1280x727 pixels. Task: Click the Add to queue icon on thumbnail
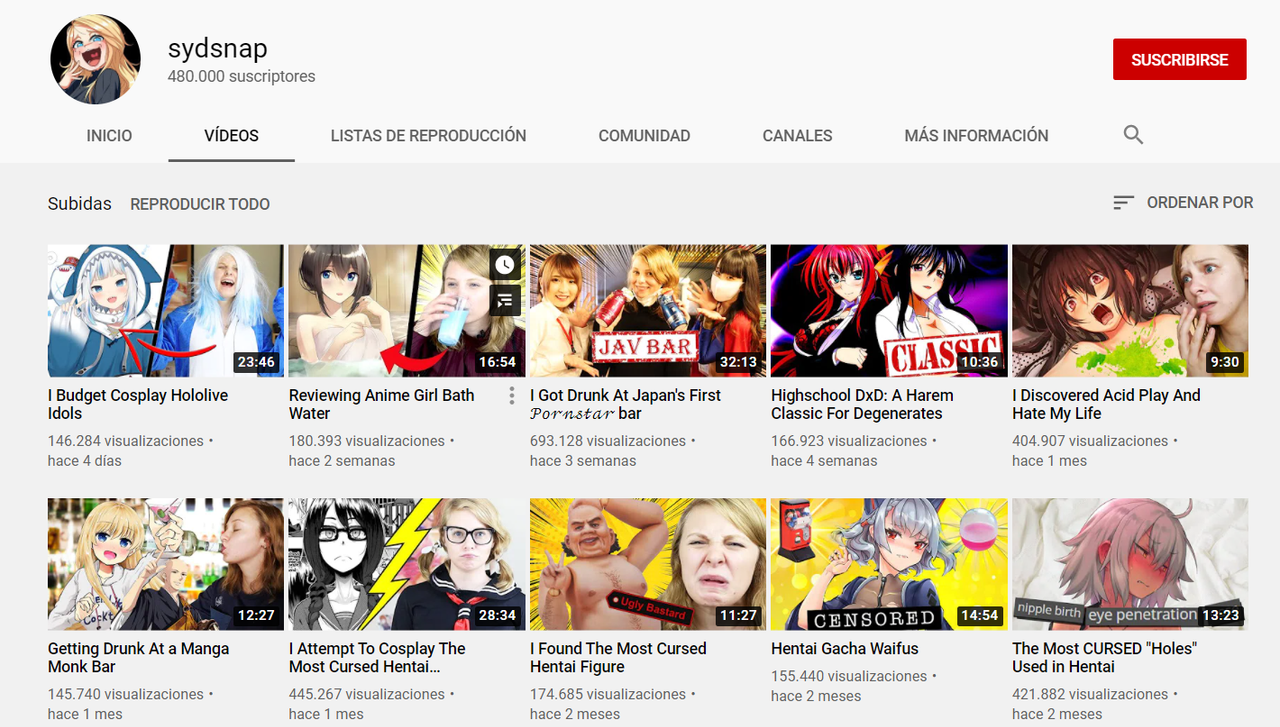(x=505, y=299)
